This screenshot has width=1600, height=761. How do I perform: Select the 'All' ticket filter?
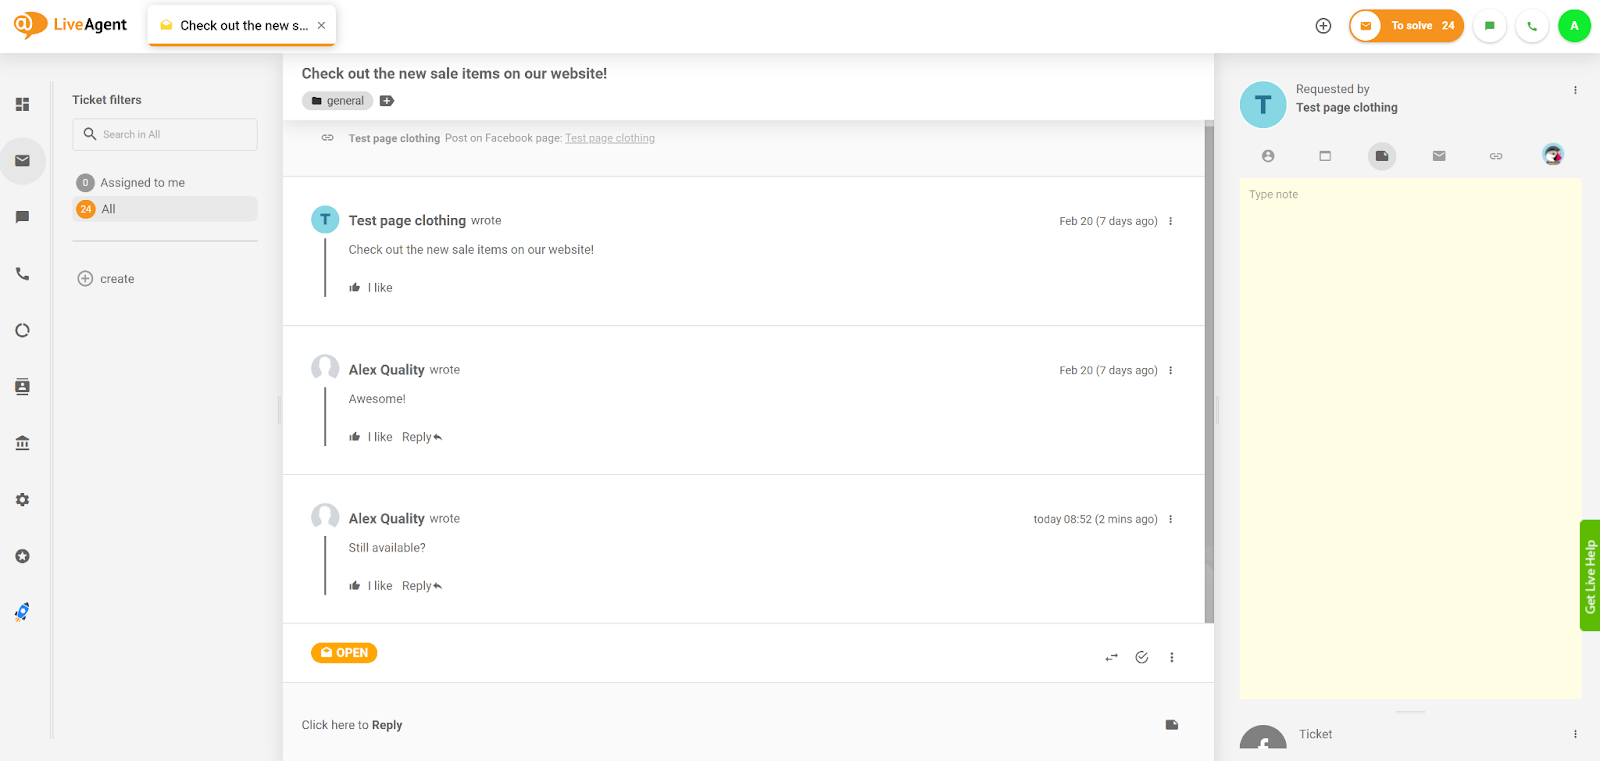point(108,209)
